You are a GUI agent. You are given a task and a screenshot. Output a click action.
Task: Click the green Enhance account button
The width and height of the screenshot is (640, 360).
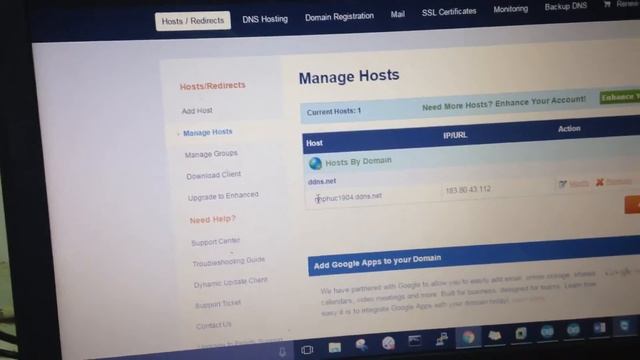(620, 97)
